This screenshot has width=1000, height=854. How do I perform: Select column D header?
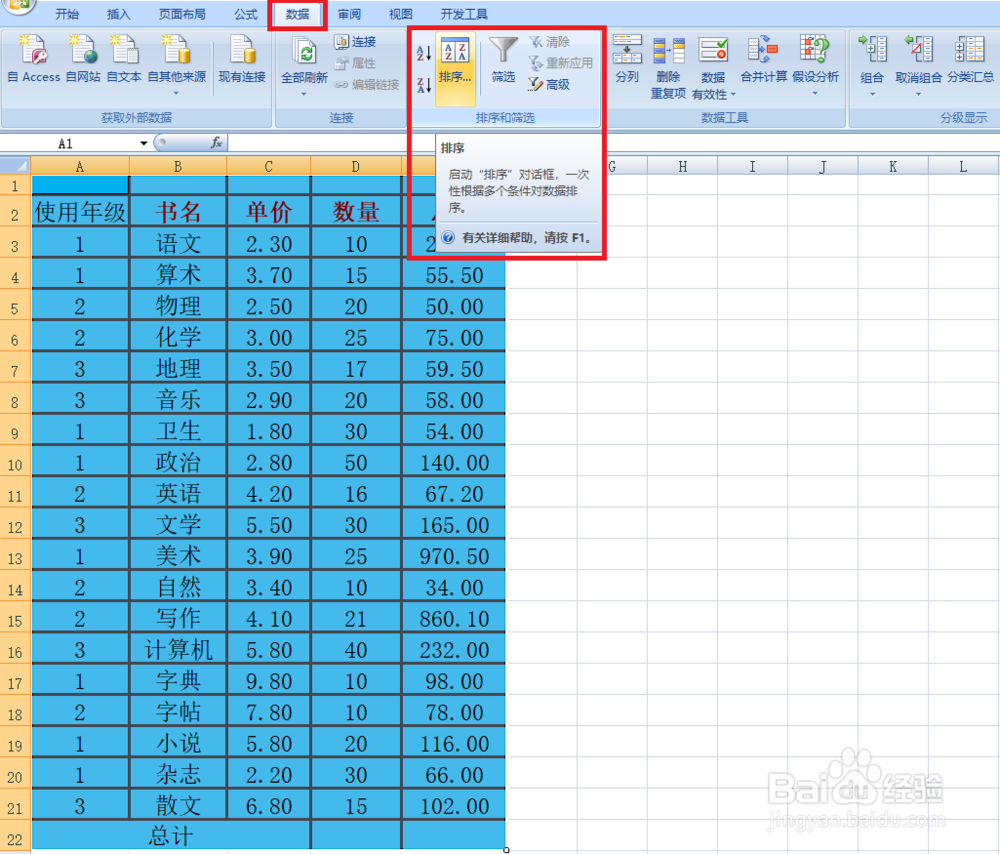click(x=355, y=166)
